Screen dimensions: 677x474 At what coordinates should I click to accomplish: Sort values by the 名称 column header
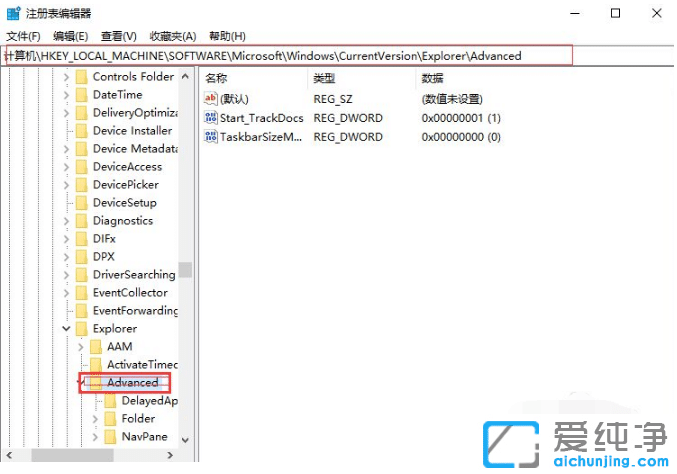coord(217,77)
